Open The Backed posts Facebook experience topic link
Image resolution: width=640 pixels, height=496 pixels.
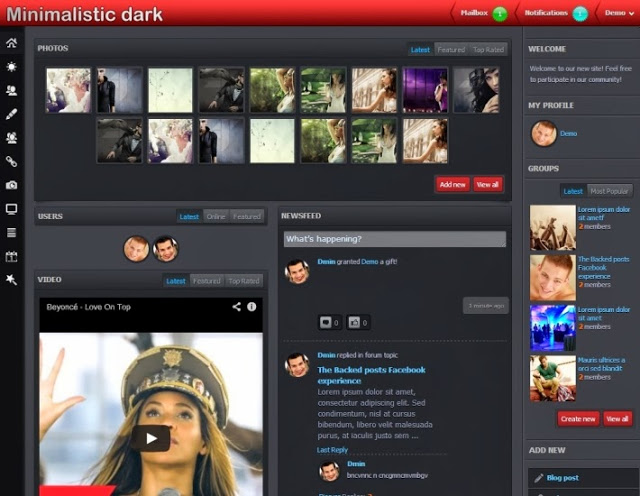click(x=371, y=375)
